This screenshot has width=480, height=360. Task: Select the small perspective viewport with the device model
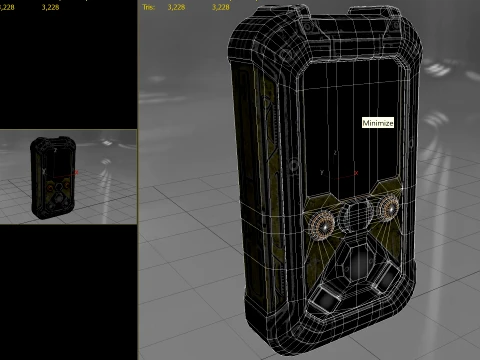pos(68,177)
